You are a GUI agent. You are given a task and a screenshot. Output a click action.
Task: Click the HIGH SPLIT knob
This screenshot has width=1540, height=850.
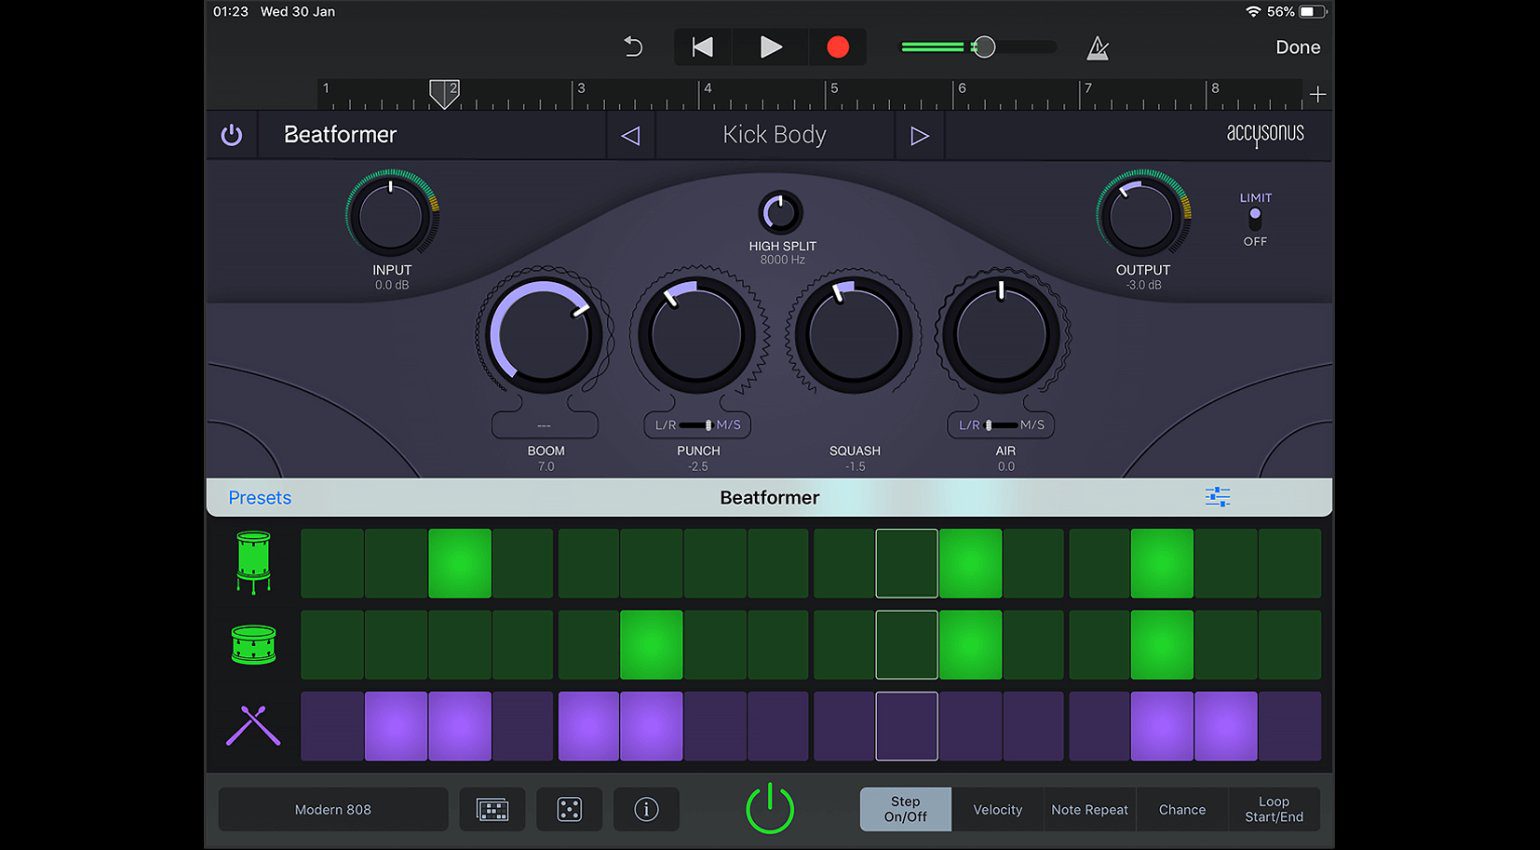point(781,212)
